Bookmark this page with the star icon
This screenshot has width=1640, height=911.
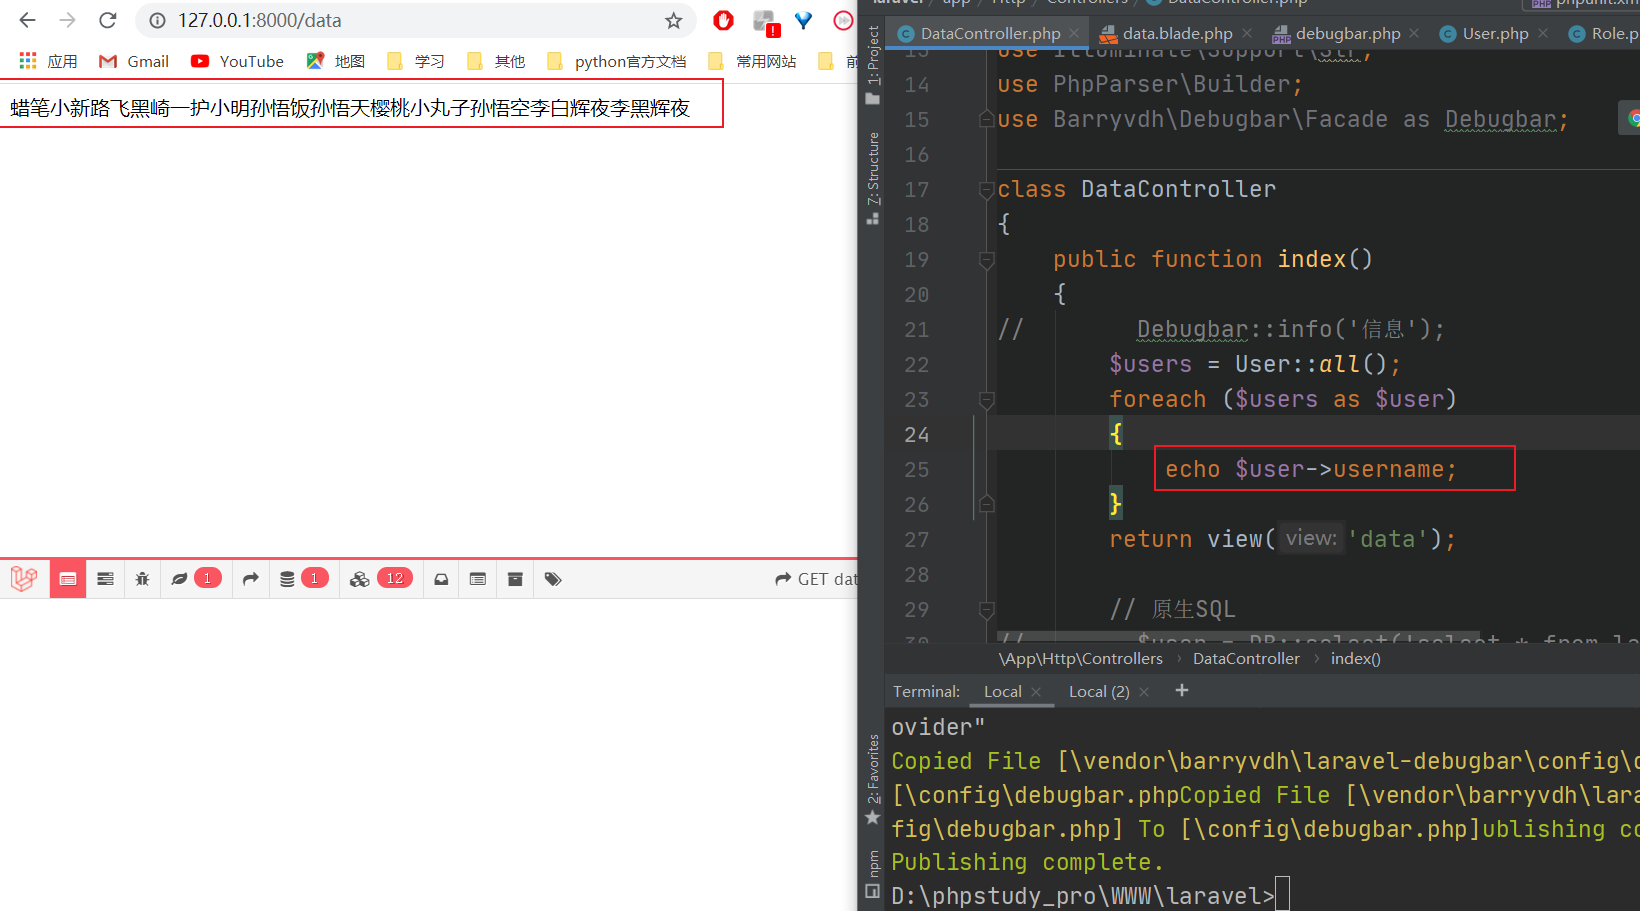(674, 20)
